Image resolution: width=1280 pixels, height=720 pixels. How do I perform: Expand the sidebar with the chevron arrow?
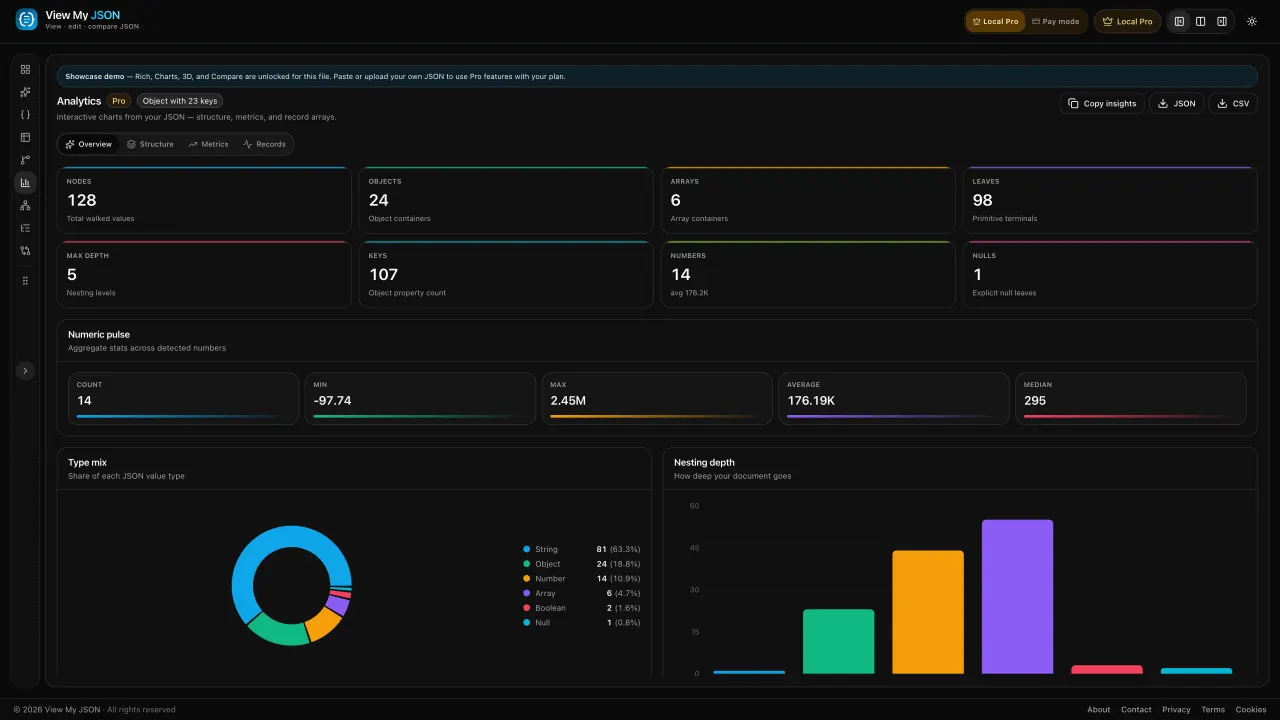pos(25,371)
